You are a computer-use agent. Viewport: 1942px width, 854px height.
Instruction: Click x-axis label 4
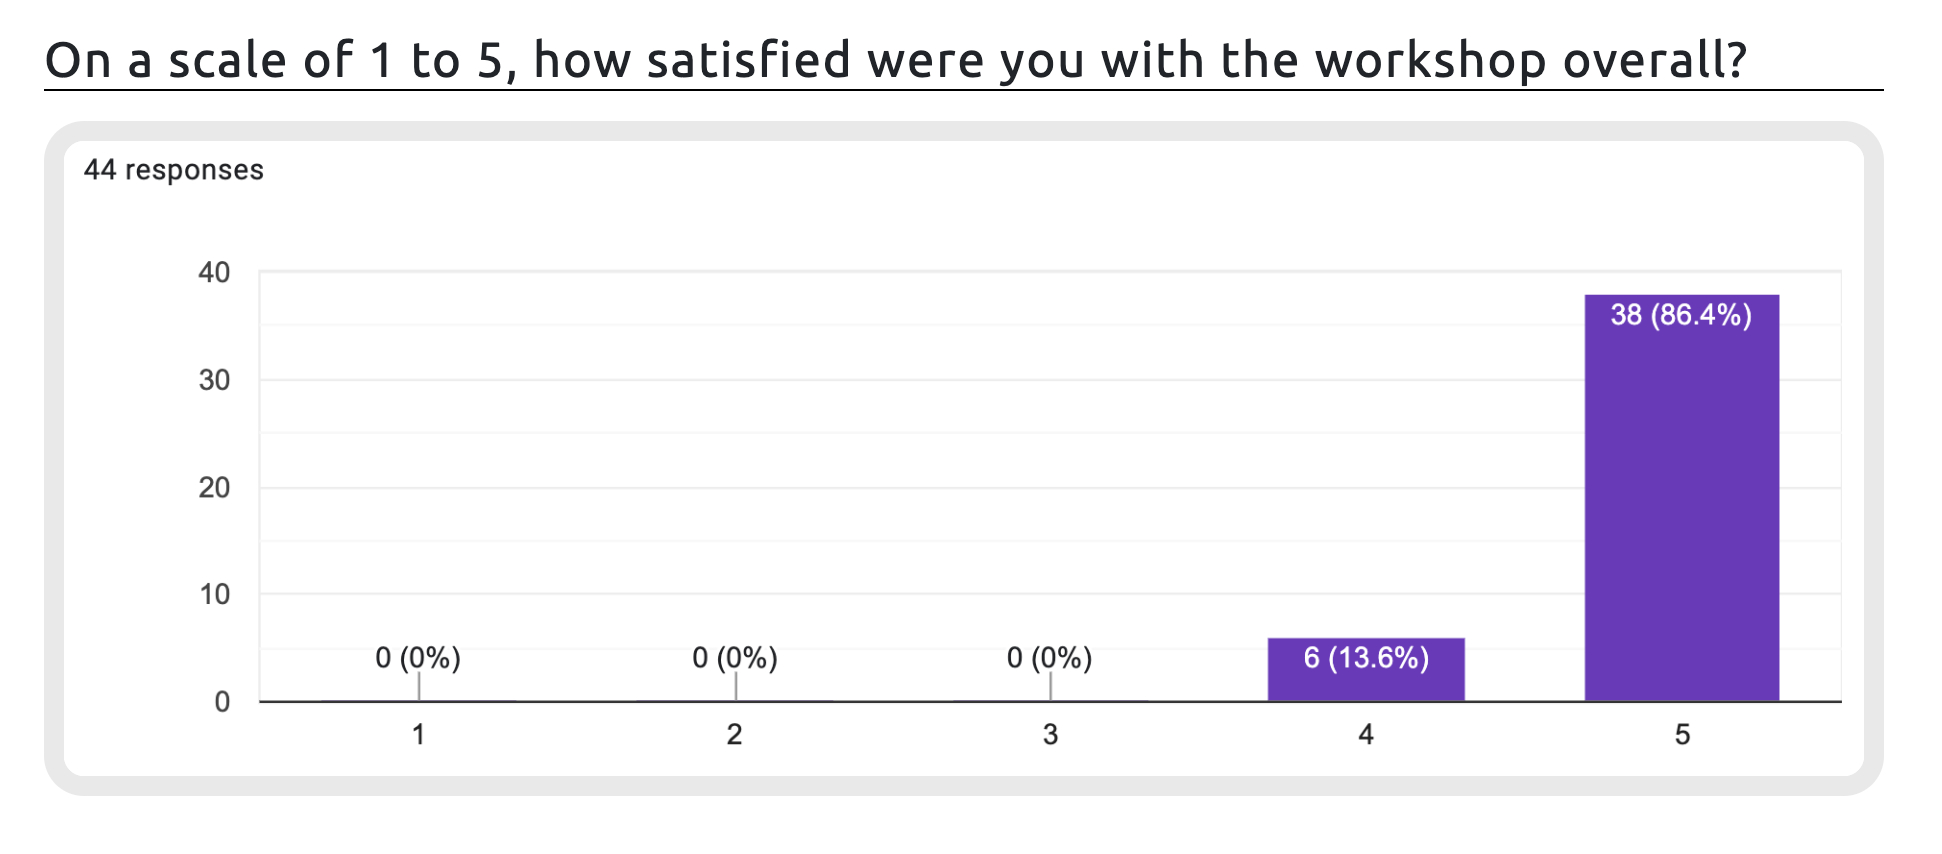(1366, 735)
